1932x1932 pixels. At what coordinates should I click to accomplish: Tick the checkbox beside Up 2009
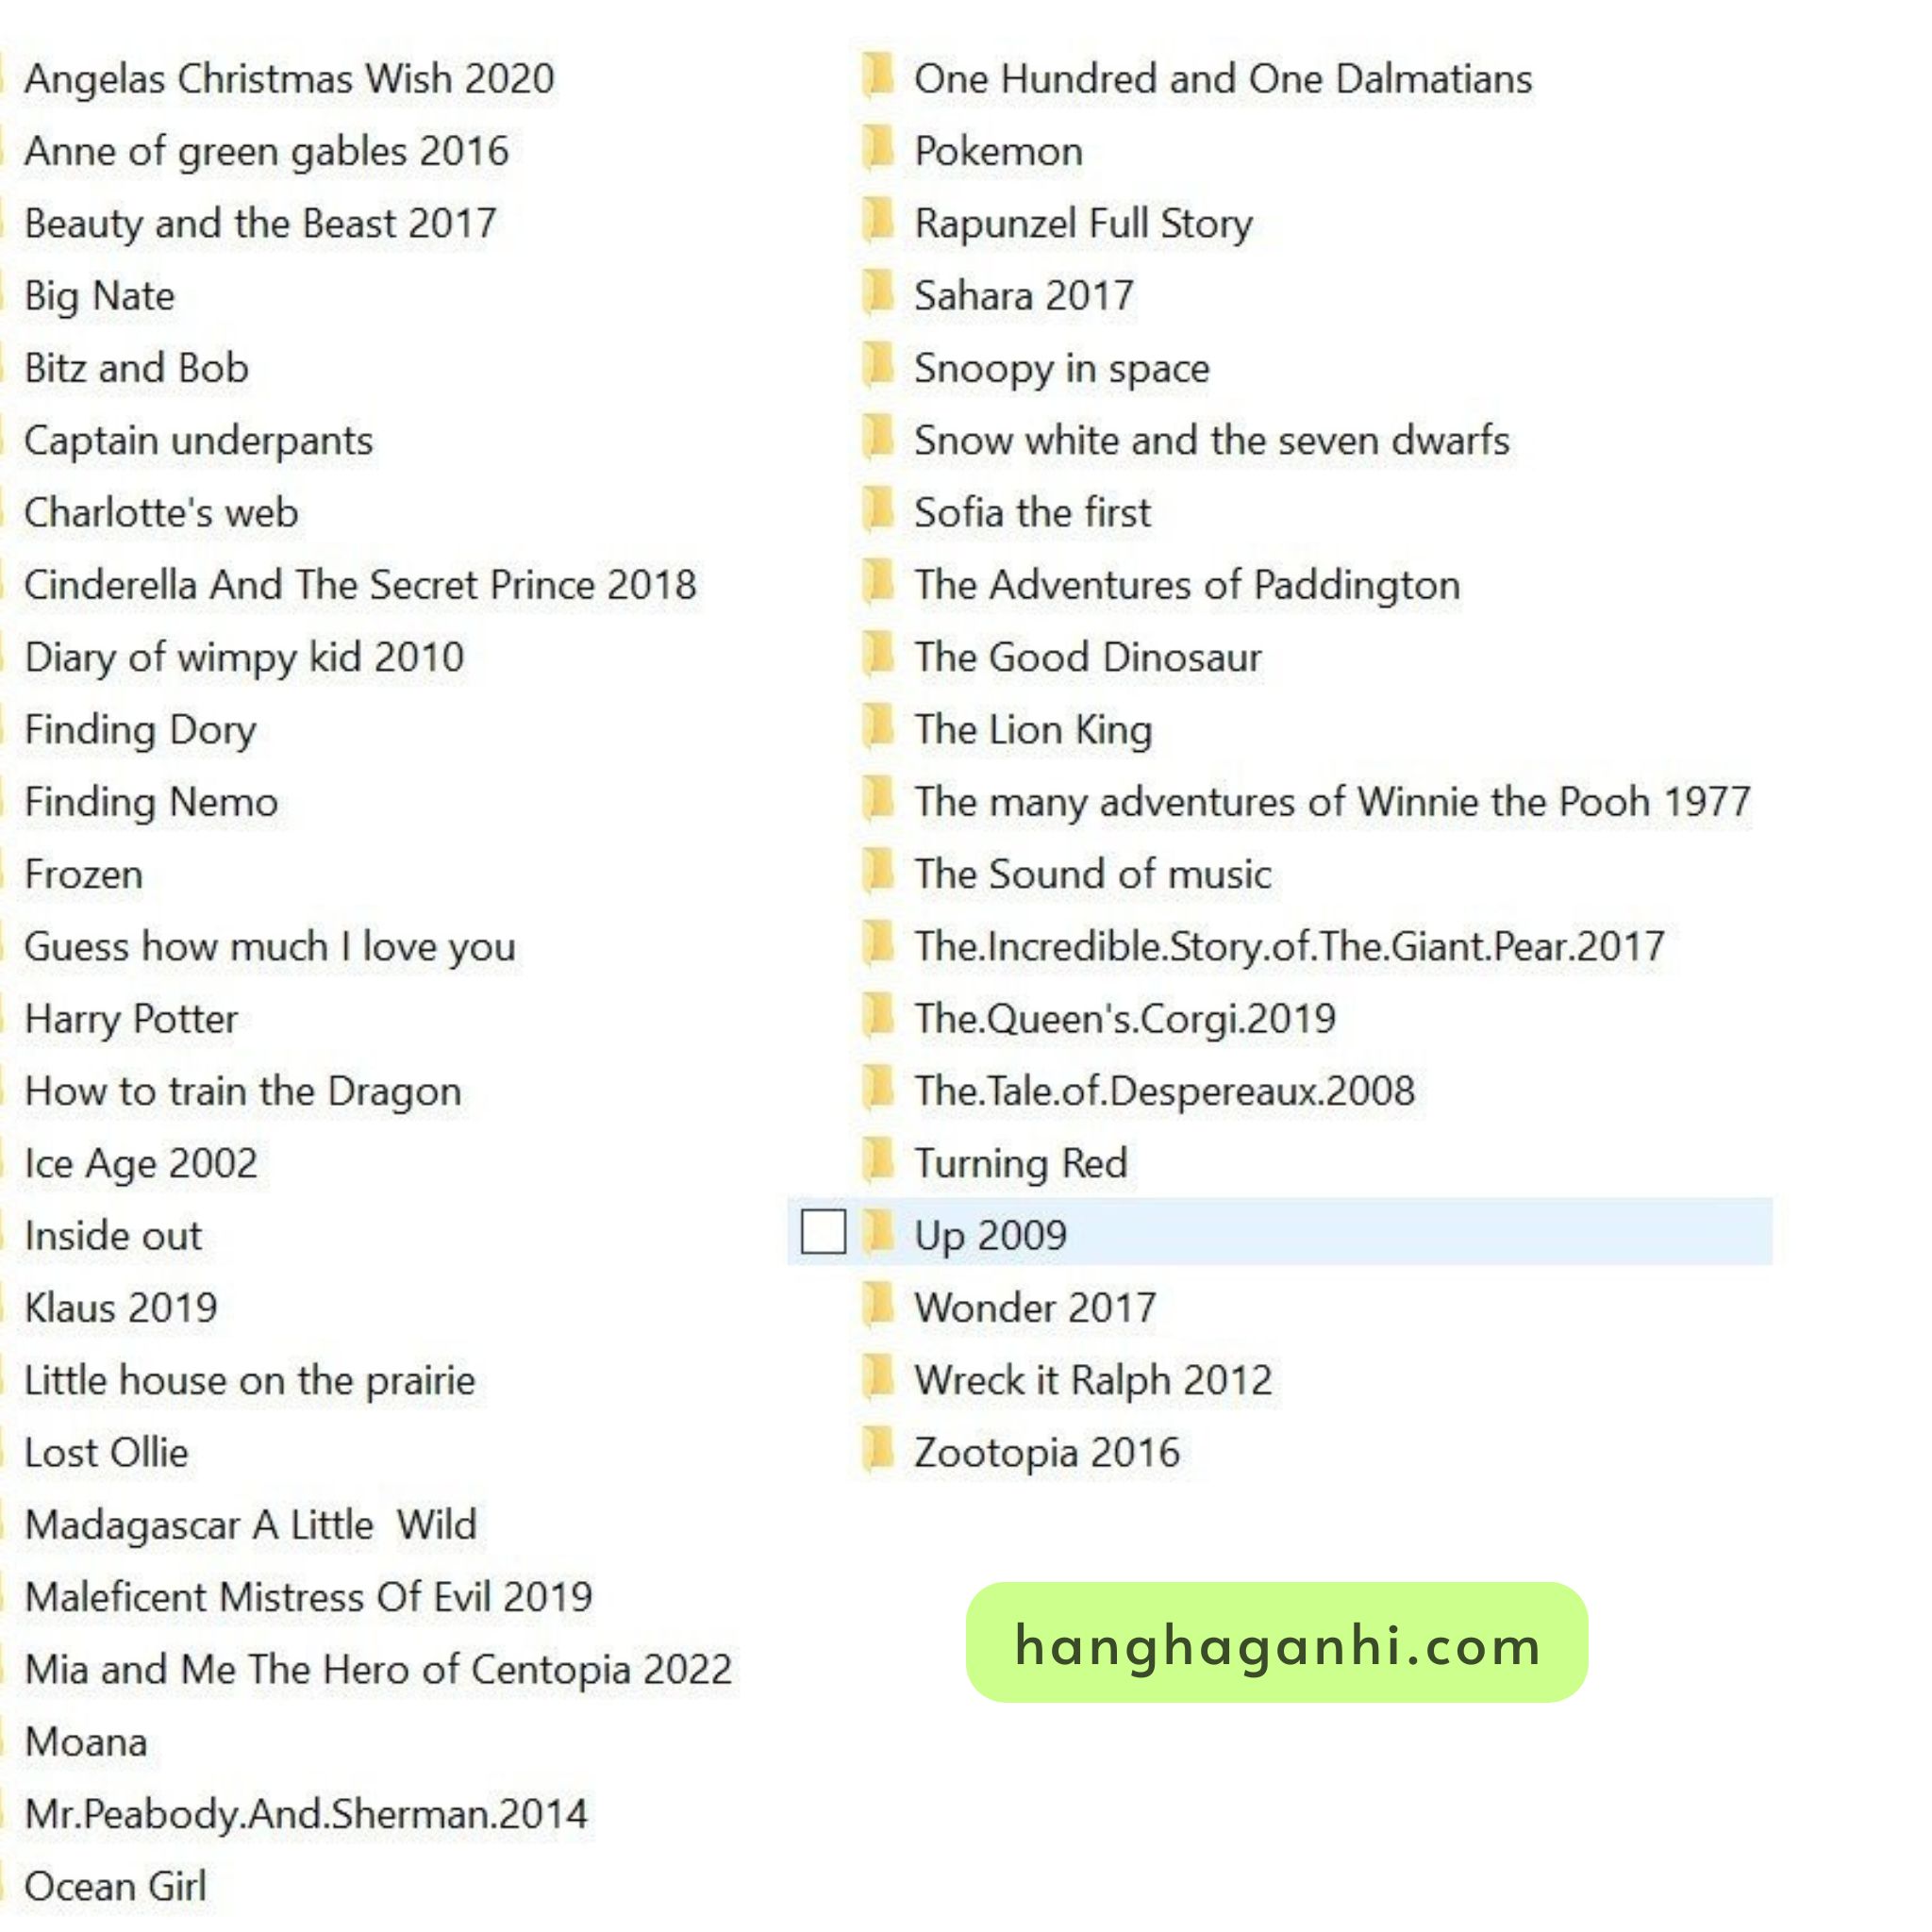pyautogui.click(x=823, y=1232)
